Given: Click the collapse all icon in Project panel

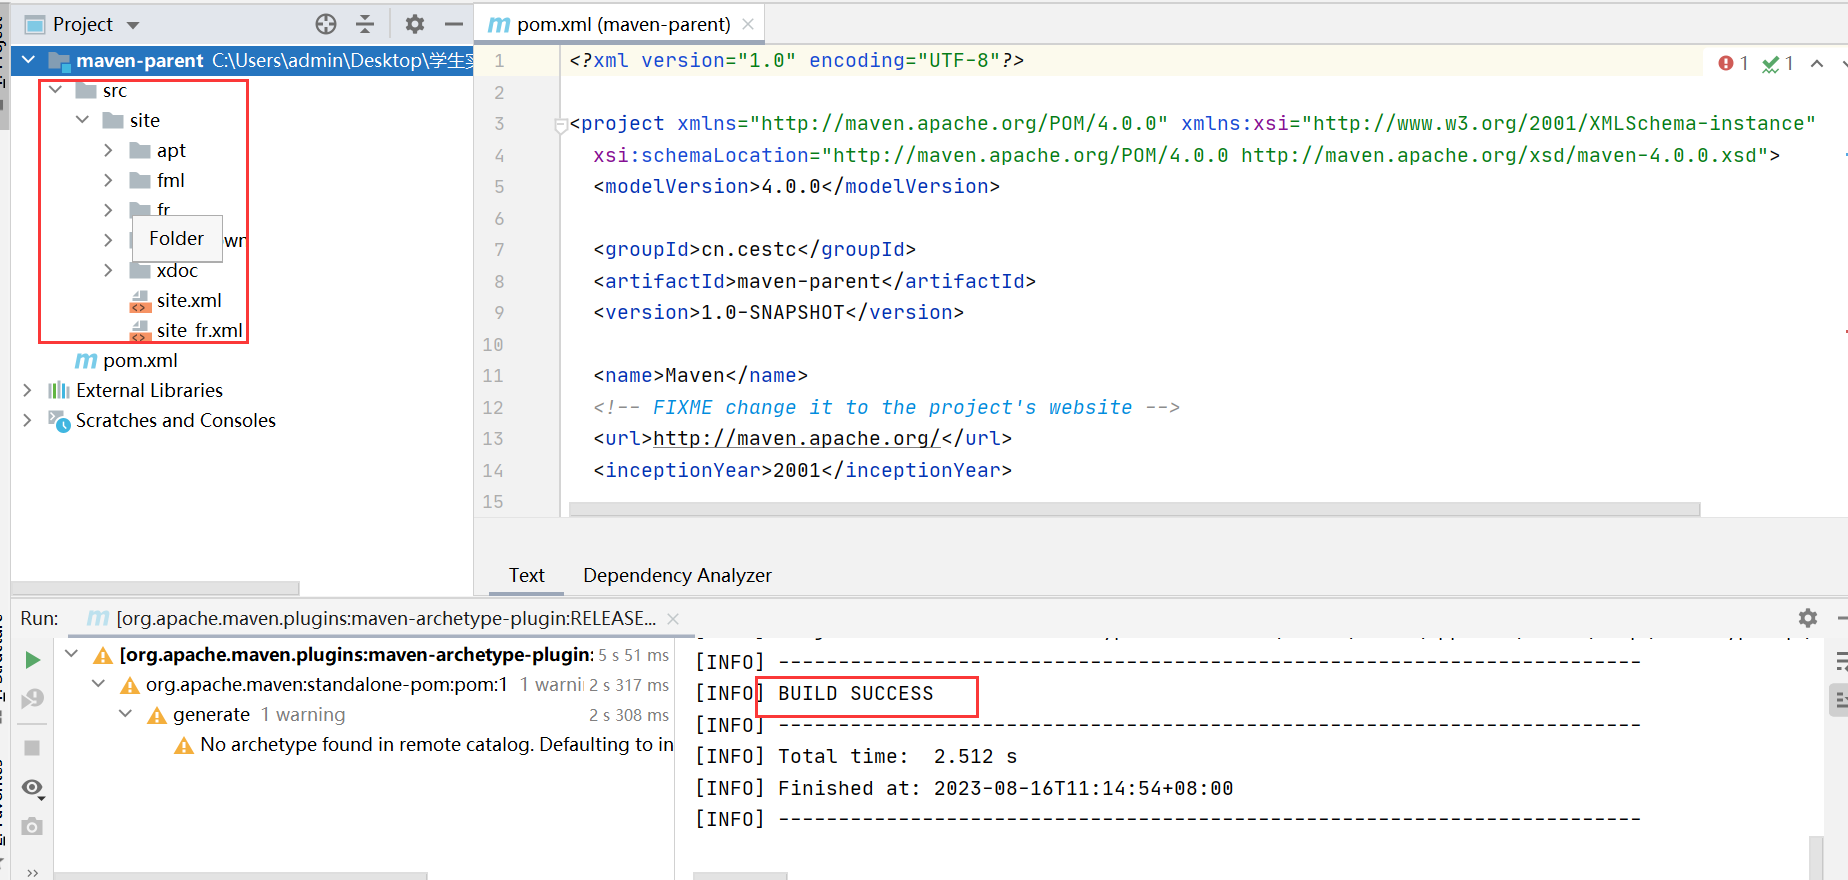Looking at the screenshot, I should click(365, 24).
